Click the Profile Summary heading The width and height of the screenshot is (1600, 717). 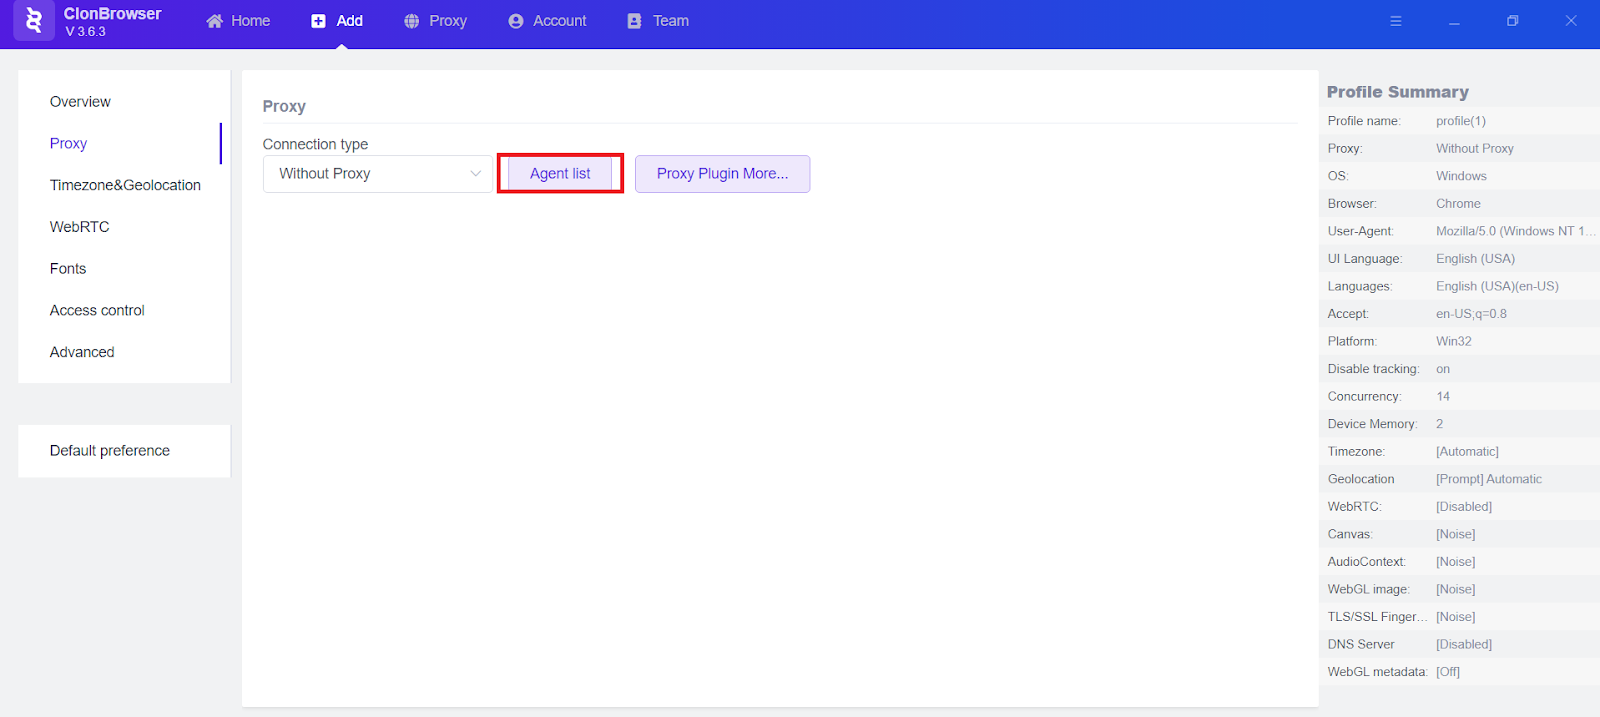point(1397,92)
